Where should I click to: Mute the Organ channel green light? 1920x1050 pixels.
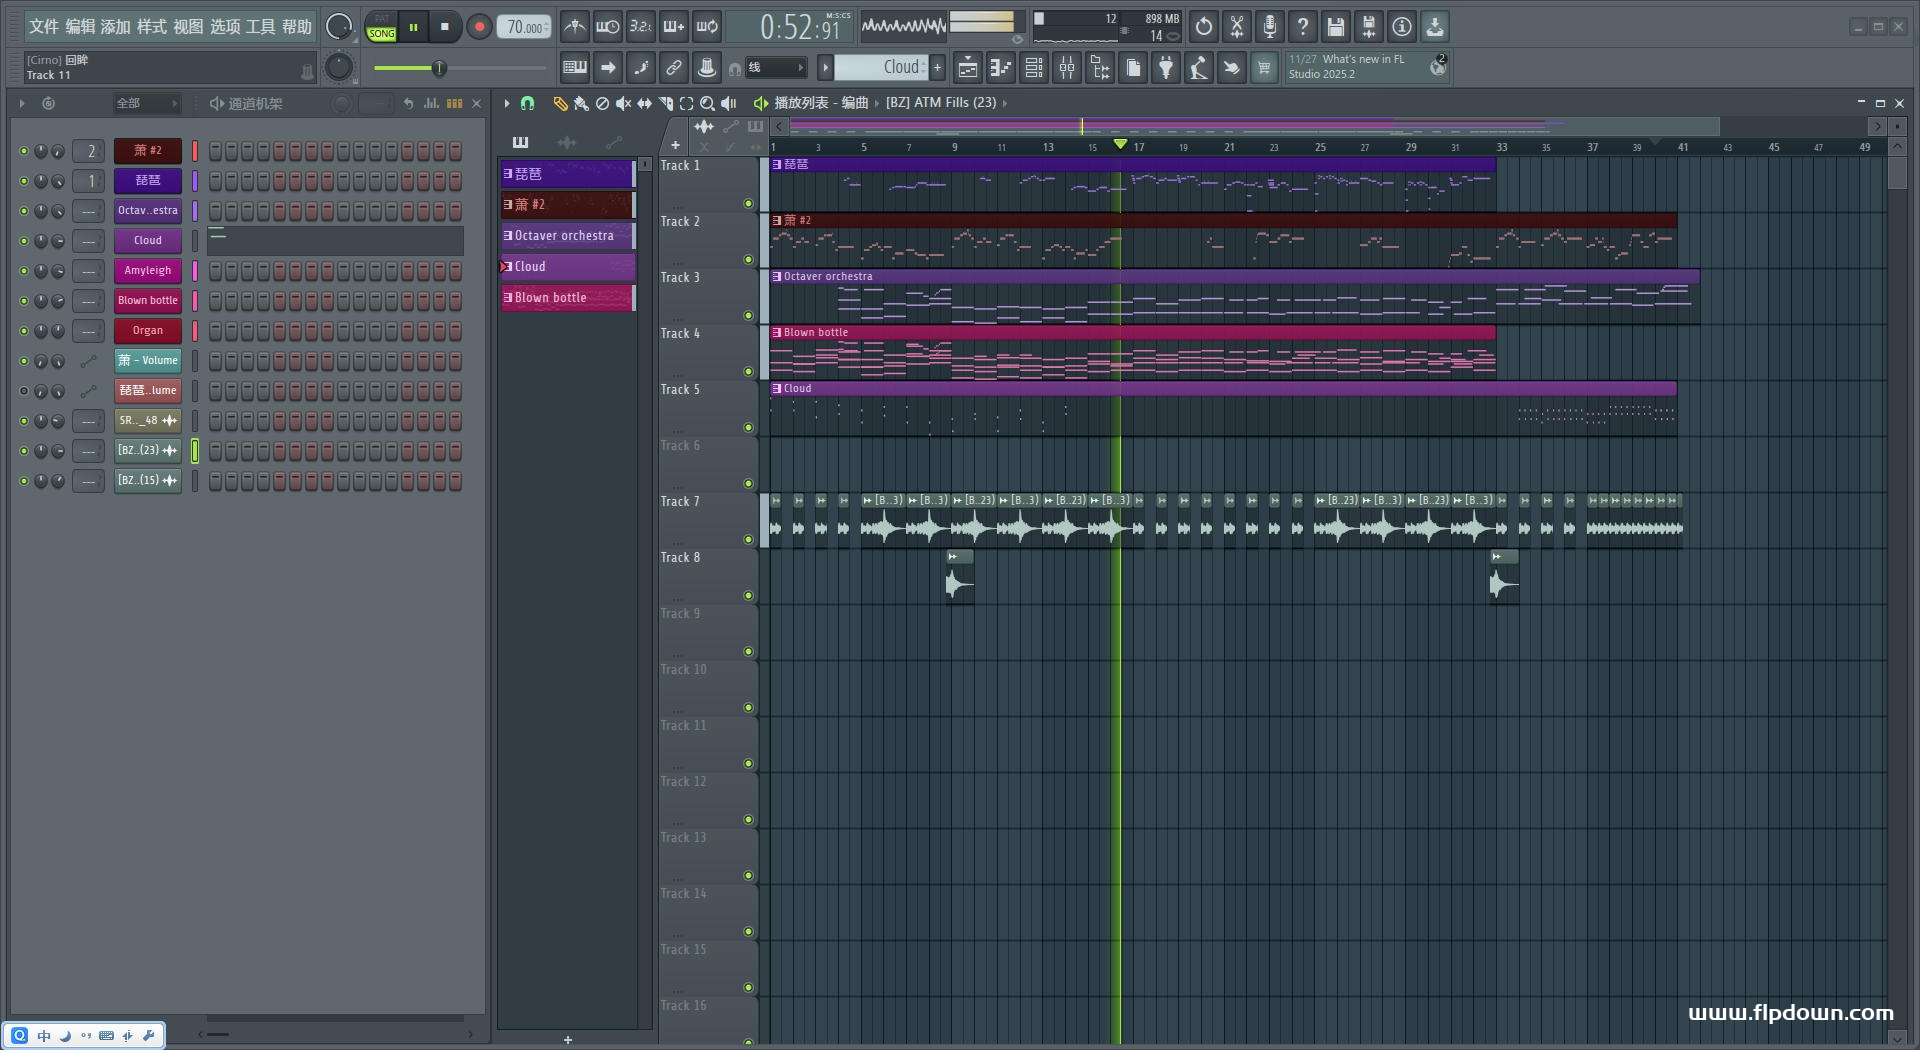point(24,331)
